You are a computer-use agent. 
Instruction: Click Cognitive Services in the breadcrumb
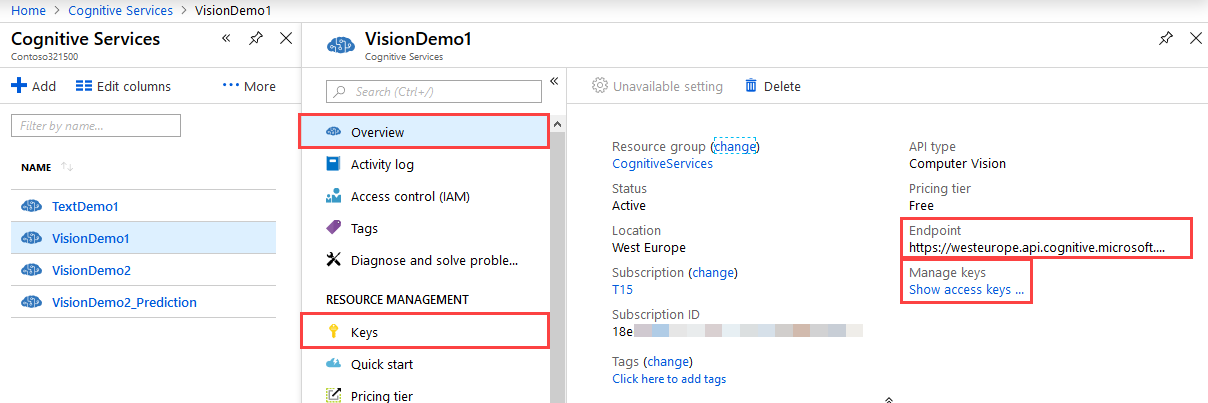coord(120,10)
